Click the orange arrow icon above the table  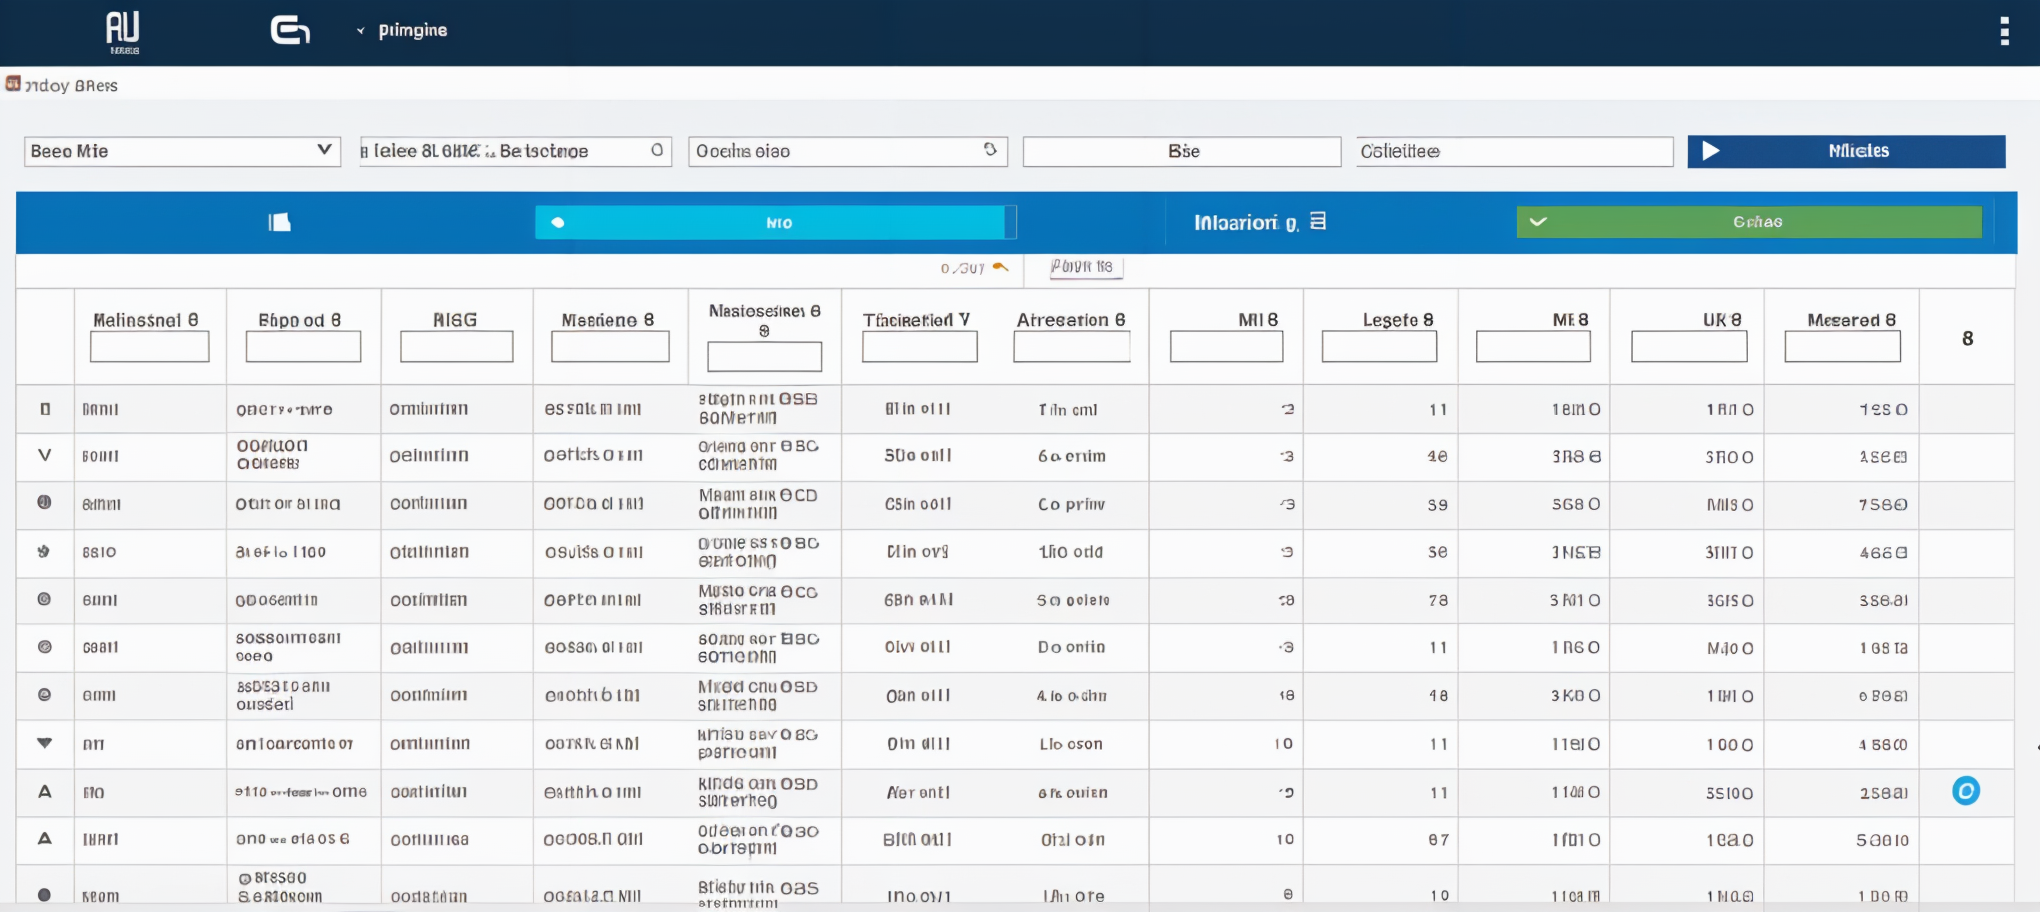point(1000,267)
